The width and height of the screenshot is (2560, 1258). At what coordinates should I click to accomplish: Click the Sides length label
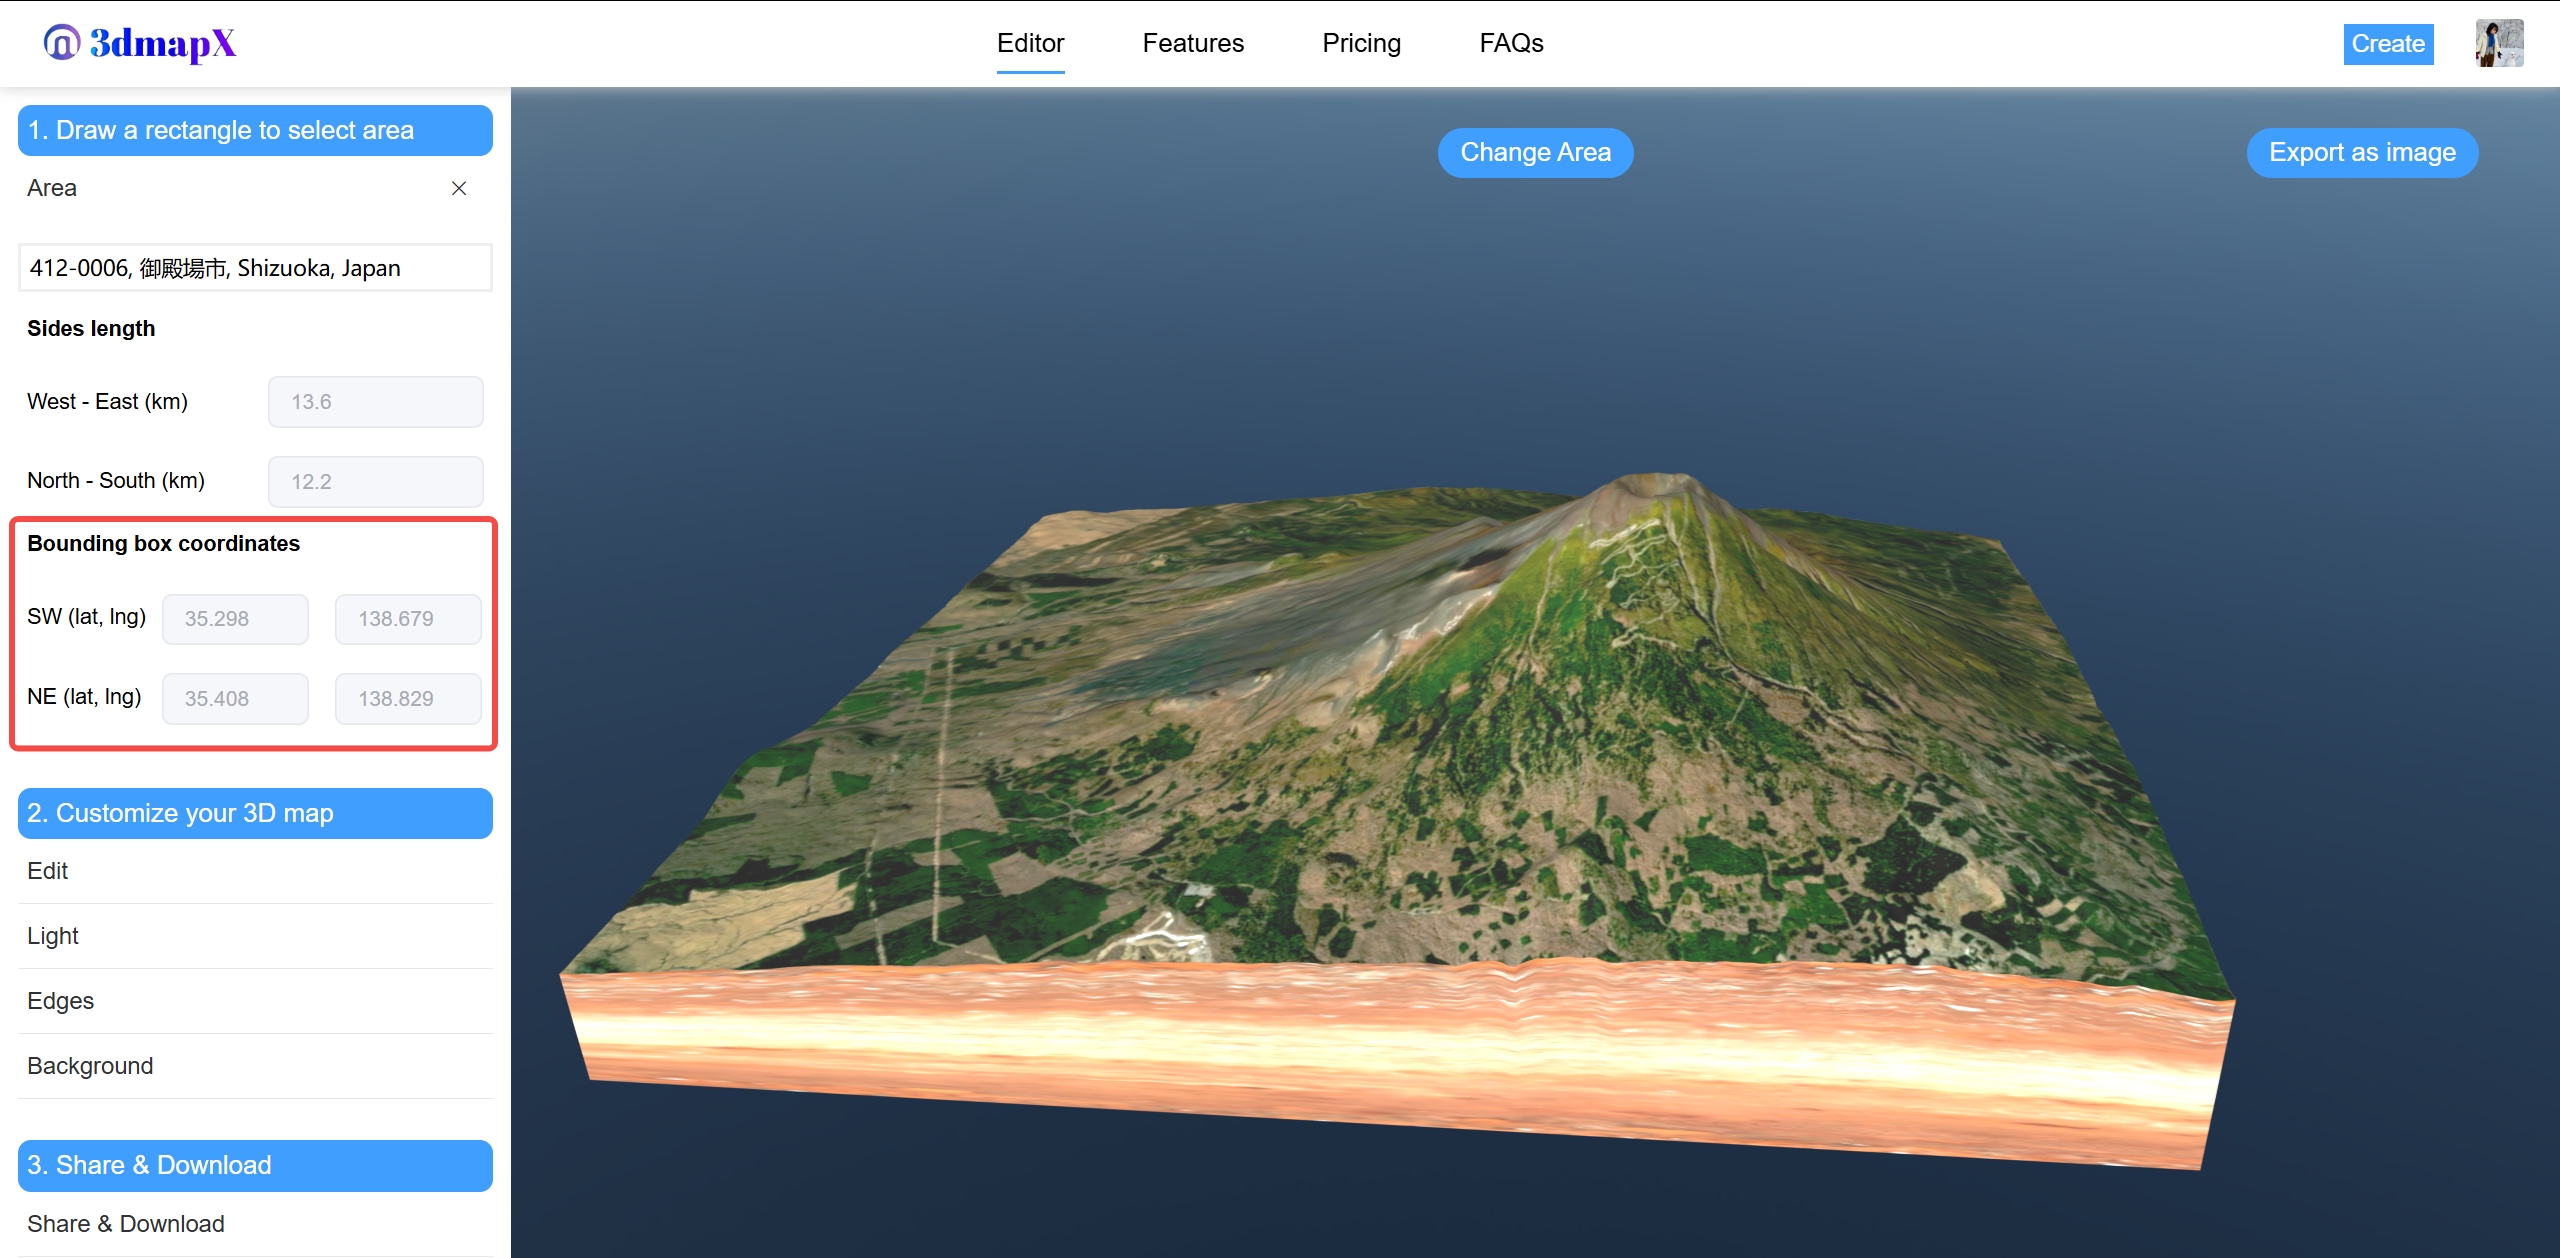[91, 329]
